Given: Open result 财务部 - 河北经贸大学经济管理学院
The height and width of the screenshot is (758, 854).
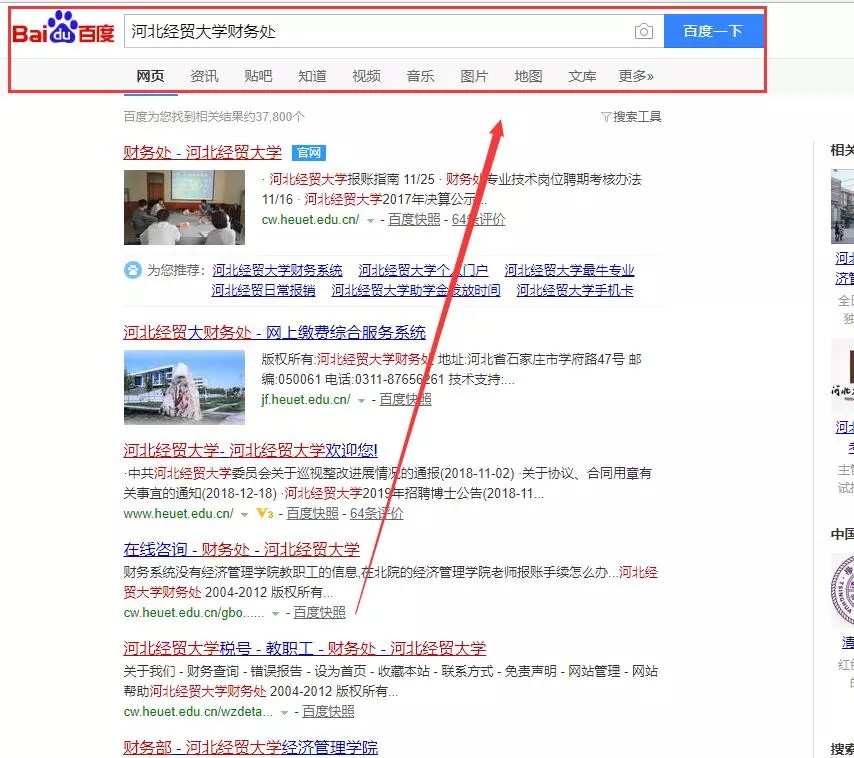Looking at the screenshot, I should point(251,748).
